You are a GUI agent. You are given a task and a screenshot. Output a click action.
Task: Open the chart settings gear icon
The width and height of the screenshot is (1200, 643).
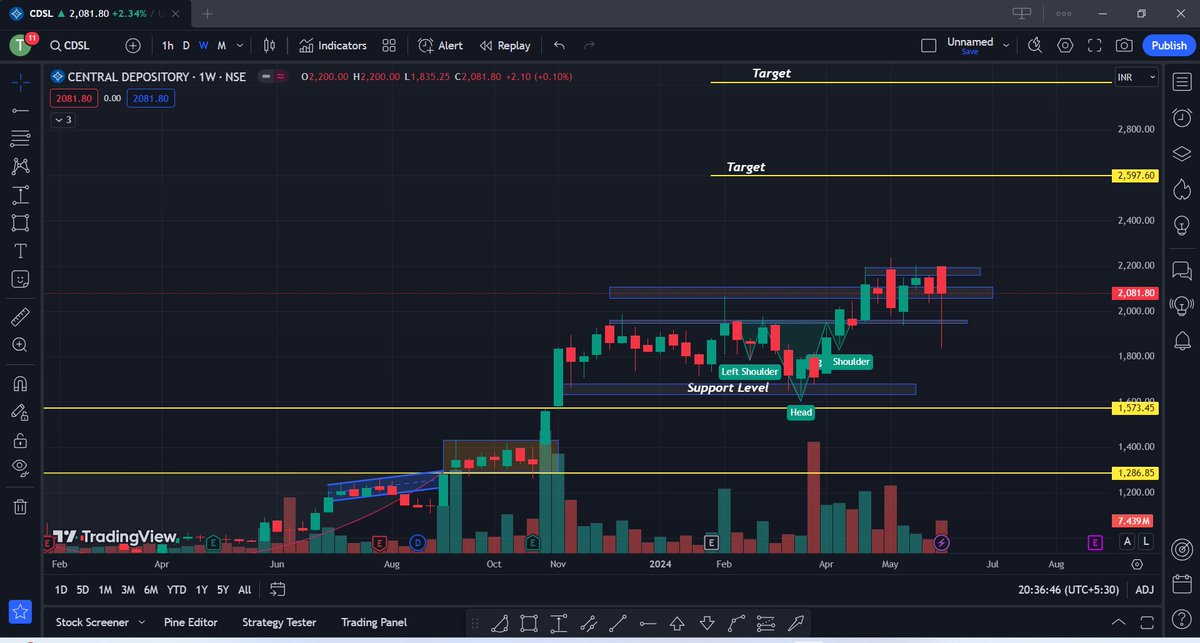(x=1065, y=45)
